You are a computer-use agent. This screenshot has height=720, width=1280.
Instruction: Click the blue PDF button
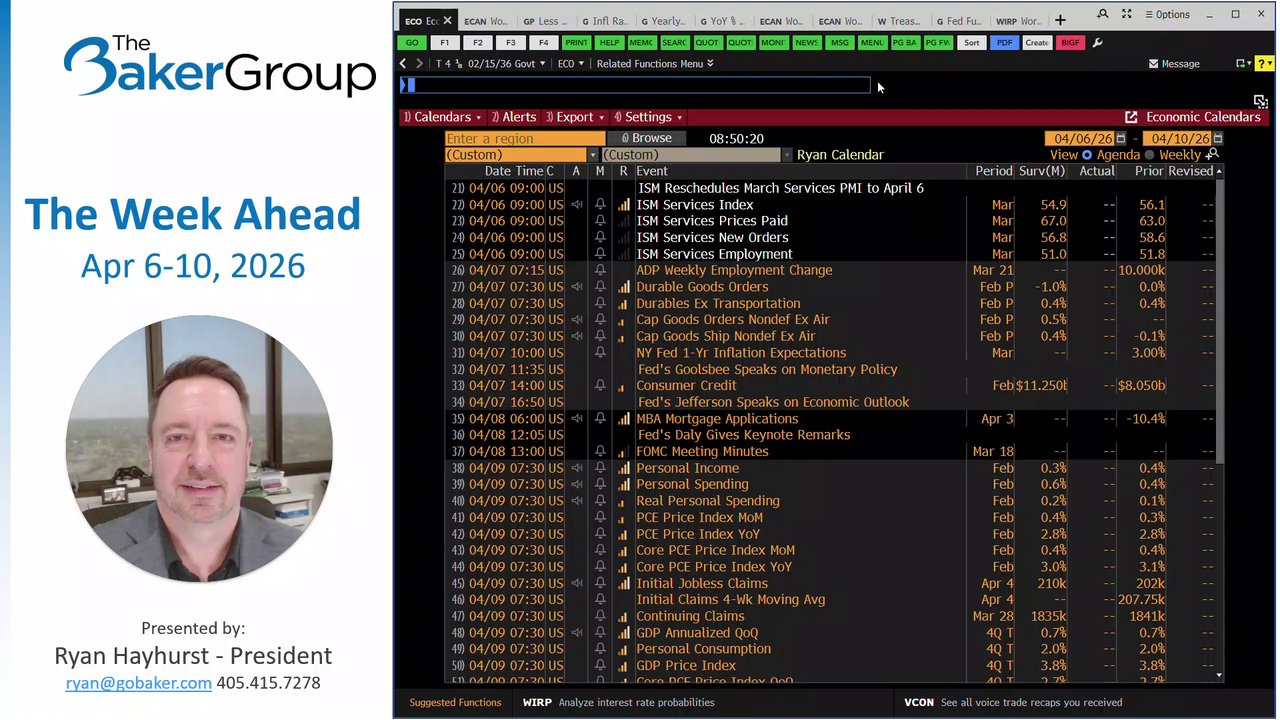[x=1004, y=43]
